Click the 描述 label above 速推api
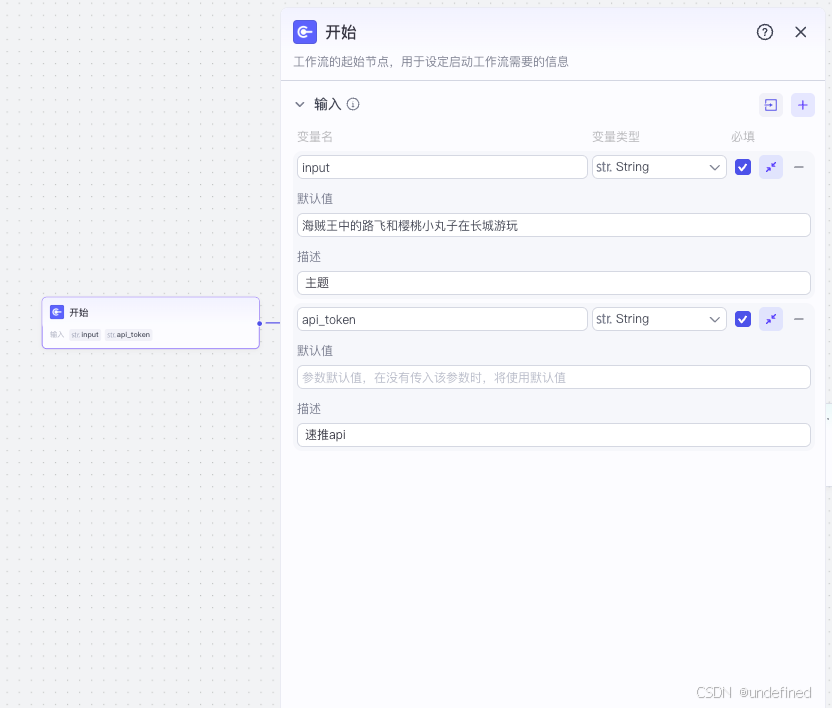The height and width of the screenshot is (708, 832). pos(309,409)
